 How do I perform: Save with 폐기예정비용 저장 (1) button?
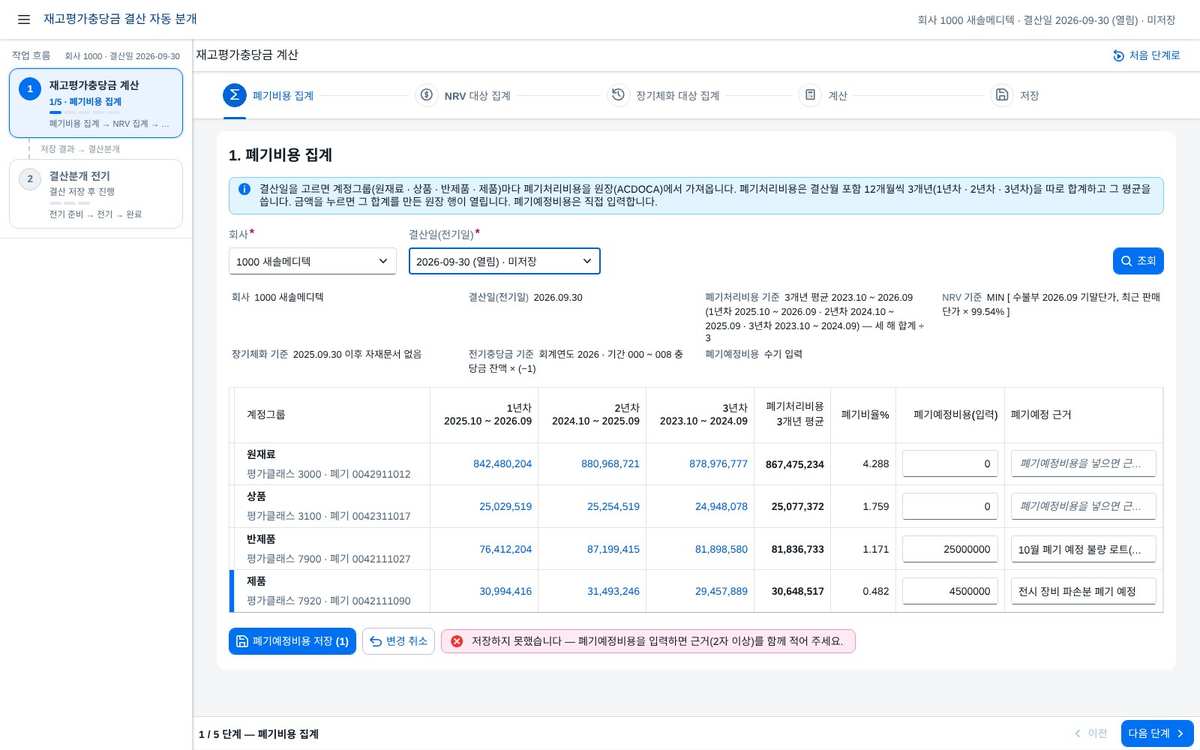tap(292, 641)
